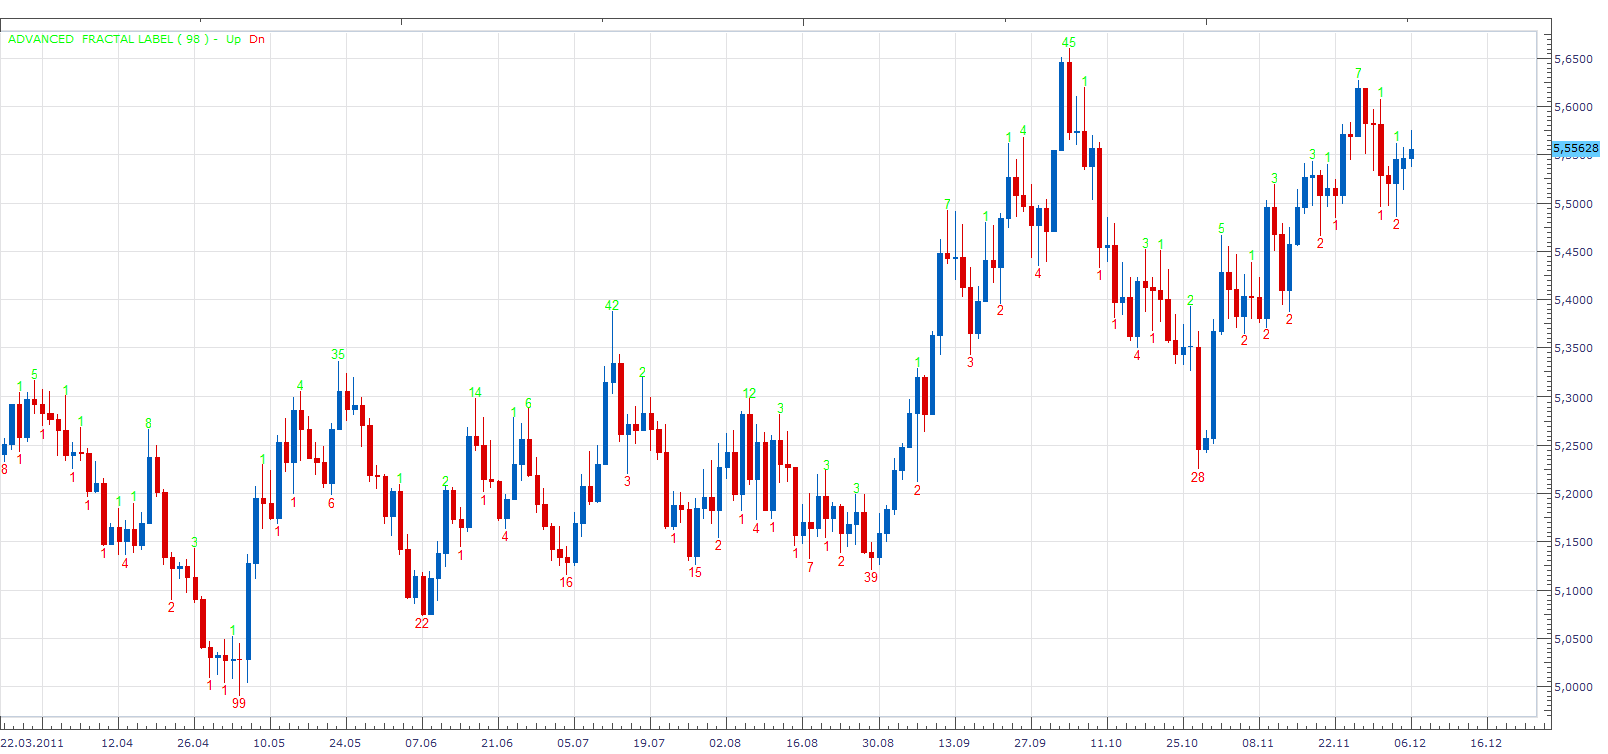Image resolution: width=1608 pixels, height=754 pixels.
Task: Click the 5,2500 price axis label
Action: 1573,446
